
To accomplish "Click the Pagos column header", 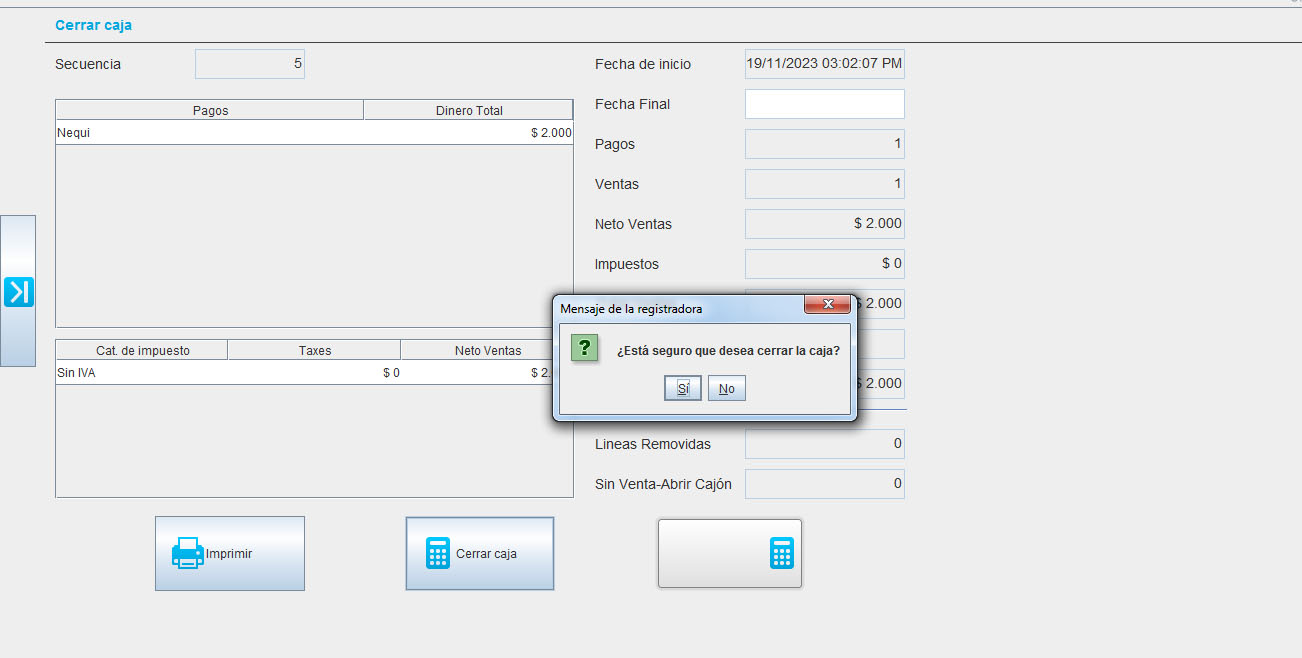I will [210, 110].
